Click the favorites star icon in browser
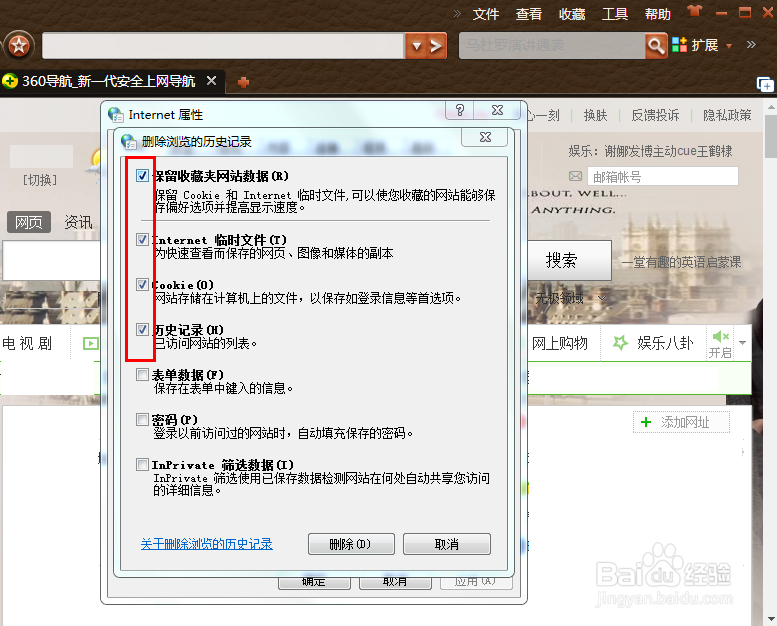 [19, 46]
